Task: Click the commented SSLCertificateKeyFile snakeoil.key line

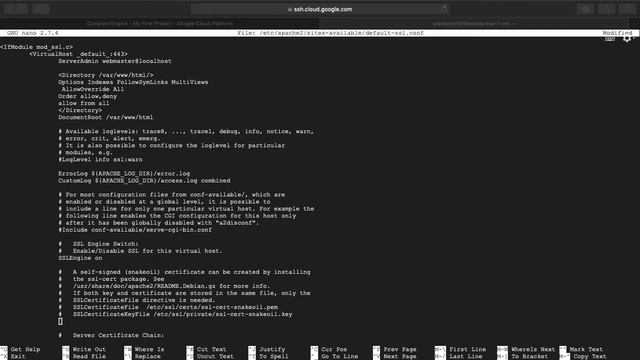Action: [x=176, y=314]
